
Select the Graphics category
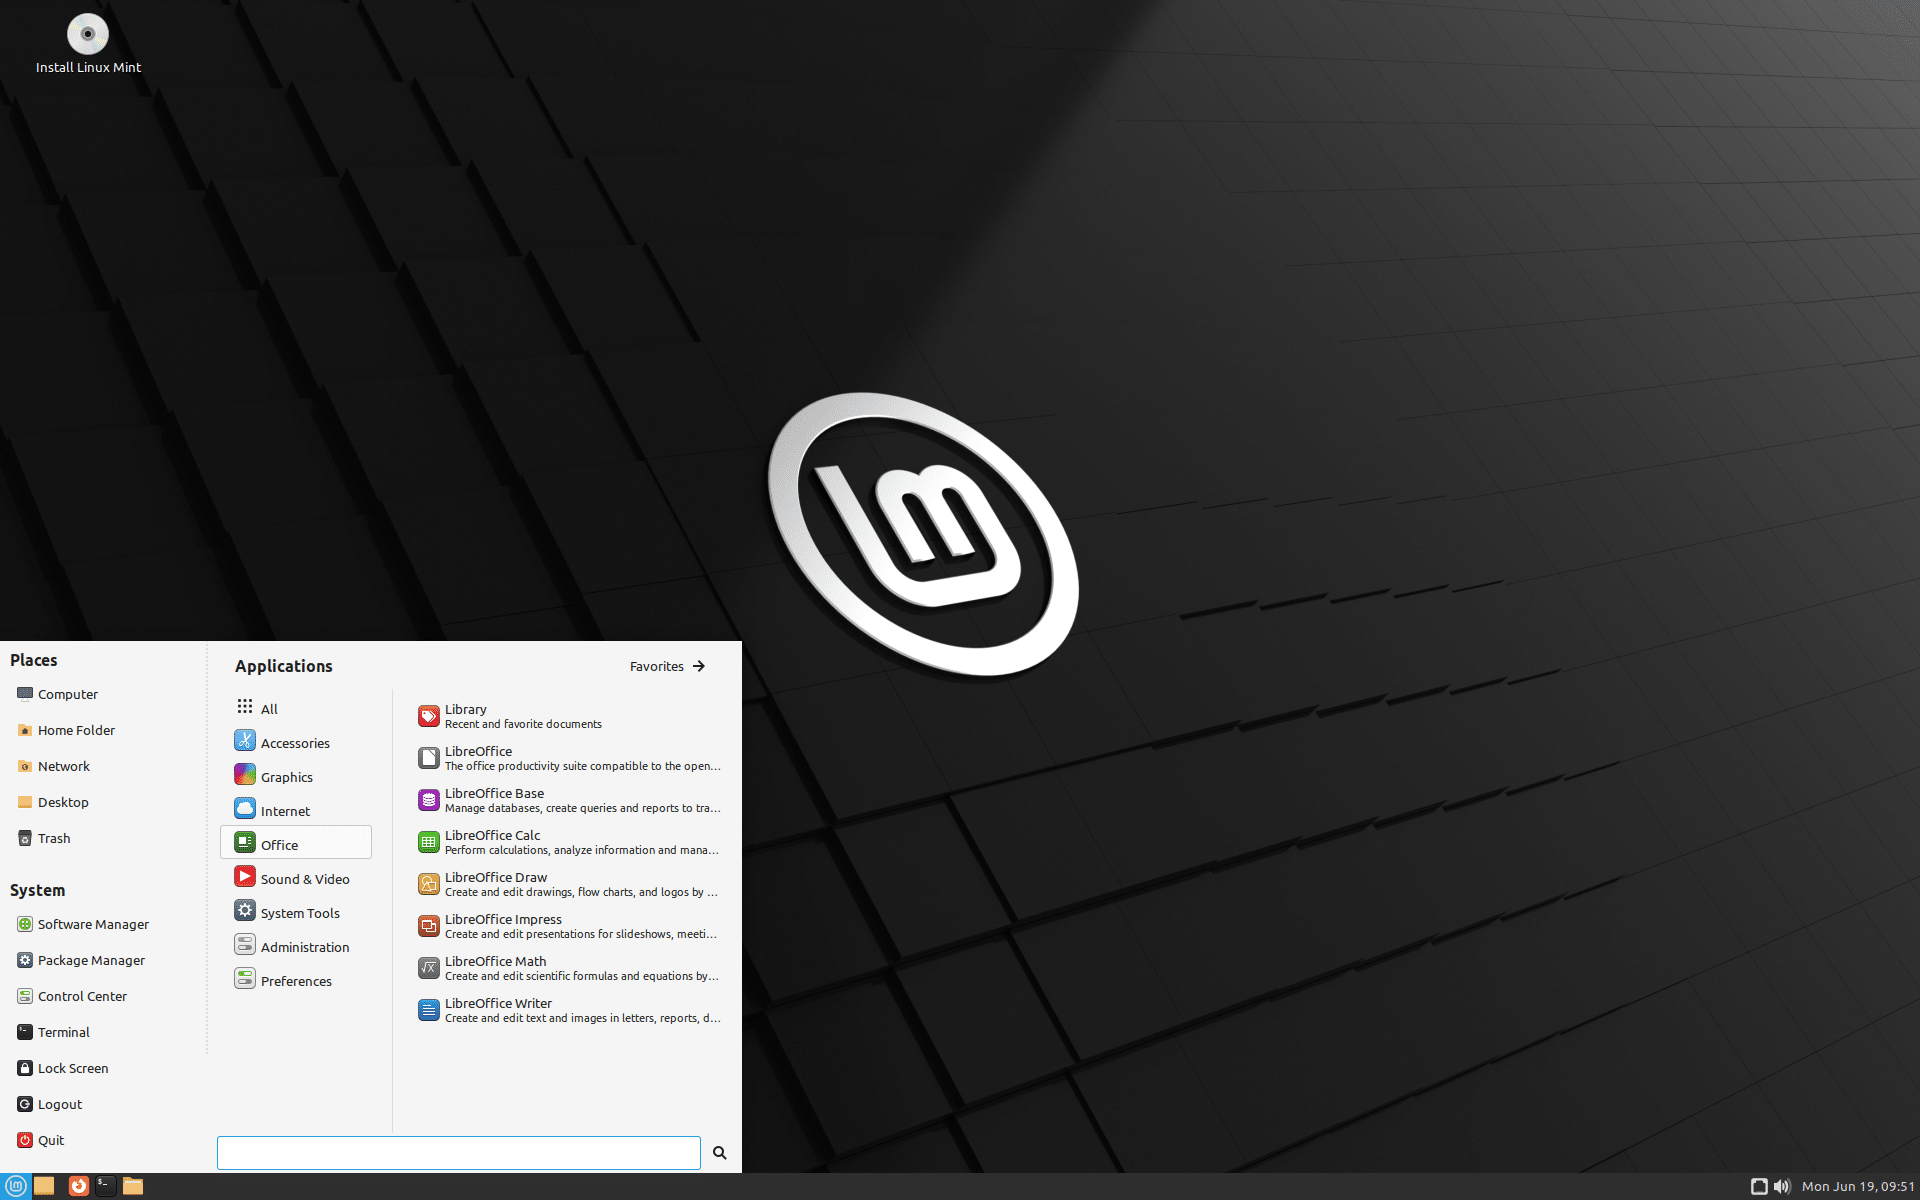(286, 776)
